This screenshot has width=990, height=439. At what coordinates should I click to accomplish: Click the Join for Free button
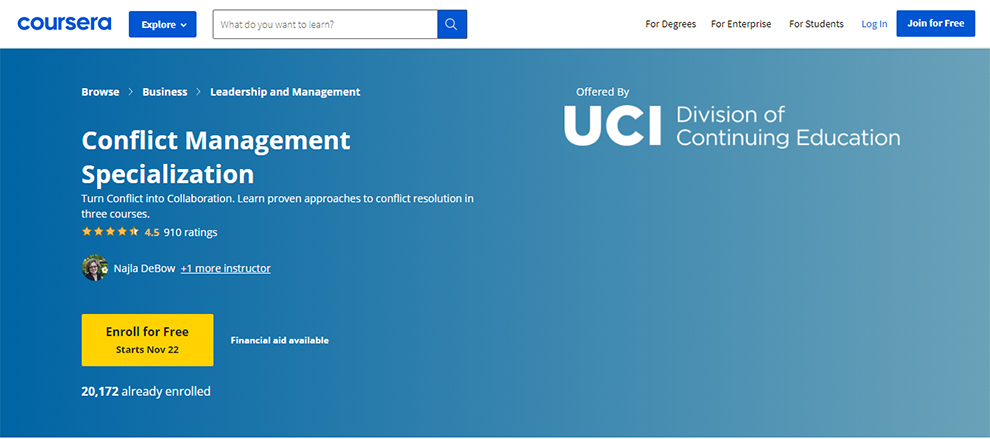tap(936, 23)
